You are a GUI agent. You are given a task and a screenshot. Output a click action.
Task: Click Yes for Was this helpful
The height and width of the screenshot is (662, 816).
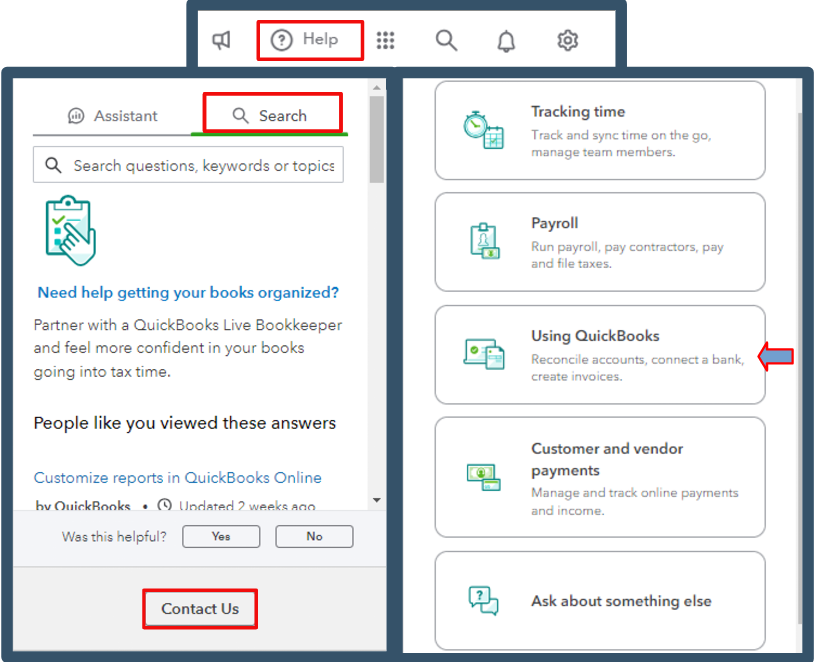pos(221,537)
